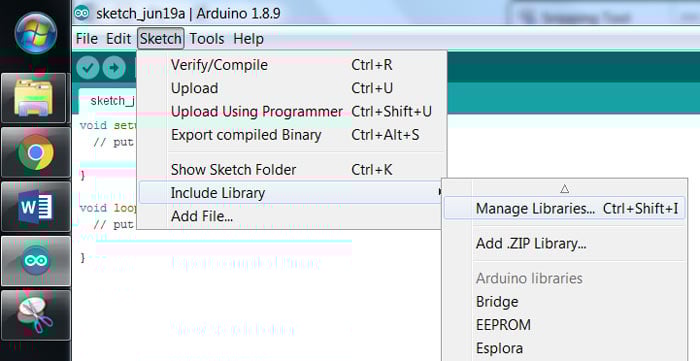This screenshot has height=361, width=700.
Task: Open Manage Libraries... from submenu
Action: 564,208
